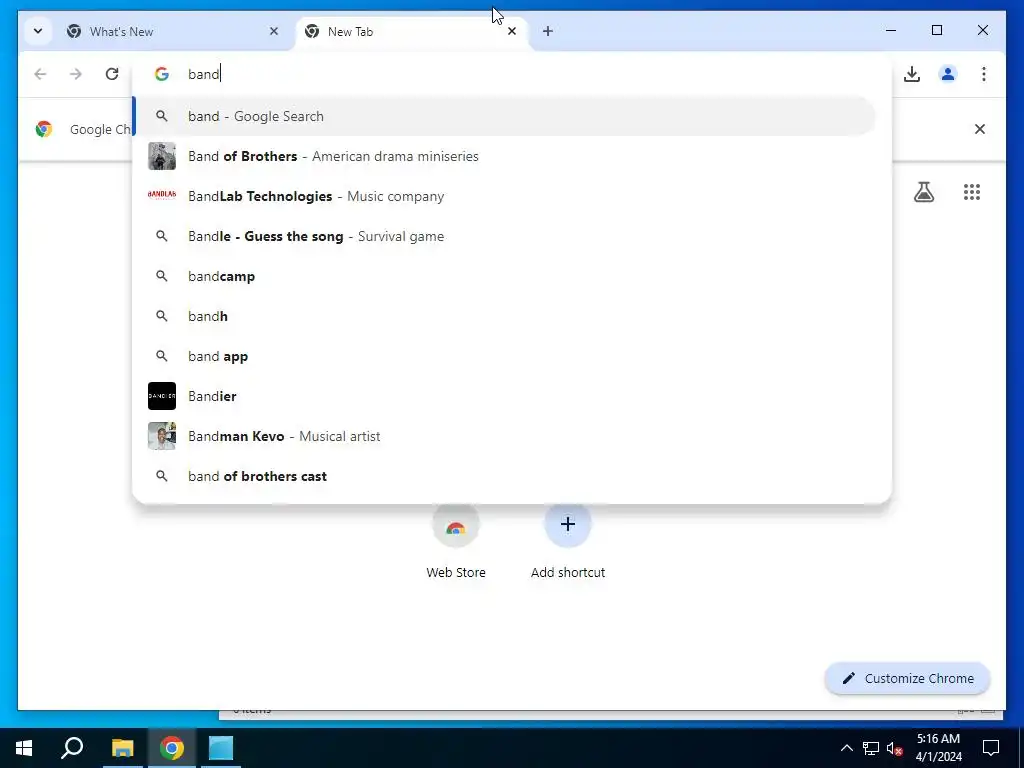
Task: Click the Google G icon in omnibox
Action: pyautogui.click(x=162, y=74)
